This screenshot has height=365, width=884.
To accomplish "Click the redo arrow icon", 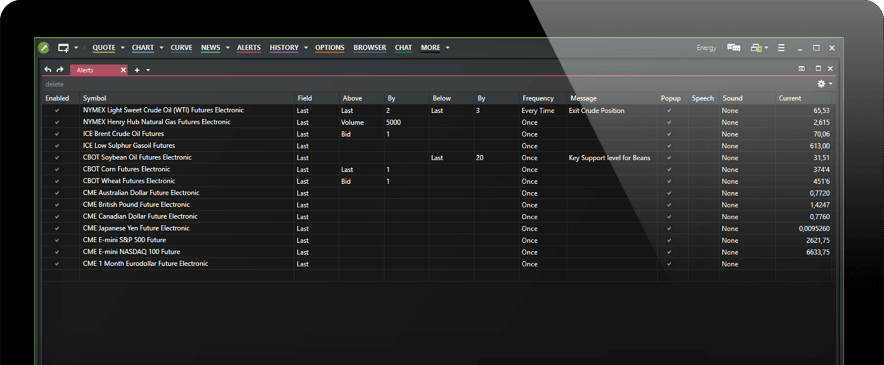I will click(x=60, y=69).
